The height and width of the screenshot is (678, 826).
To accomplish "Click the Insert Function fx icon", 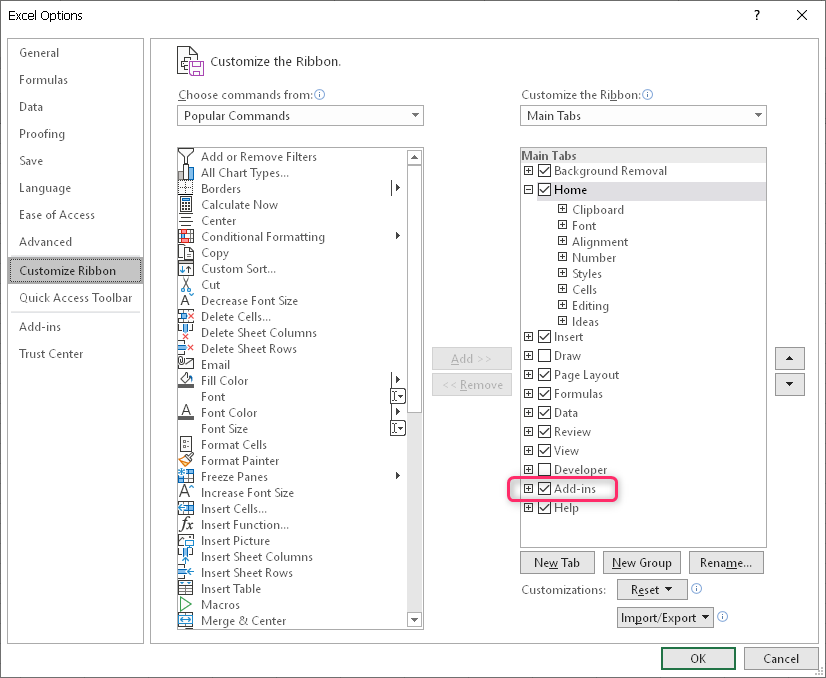I will point(185,525).
